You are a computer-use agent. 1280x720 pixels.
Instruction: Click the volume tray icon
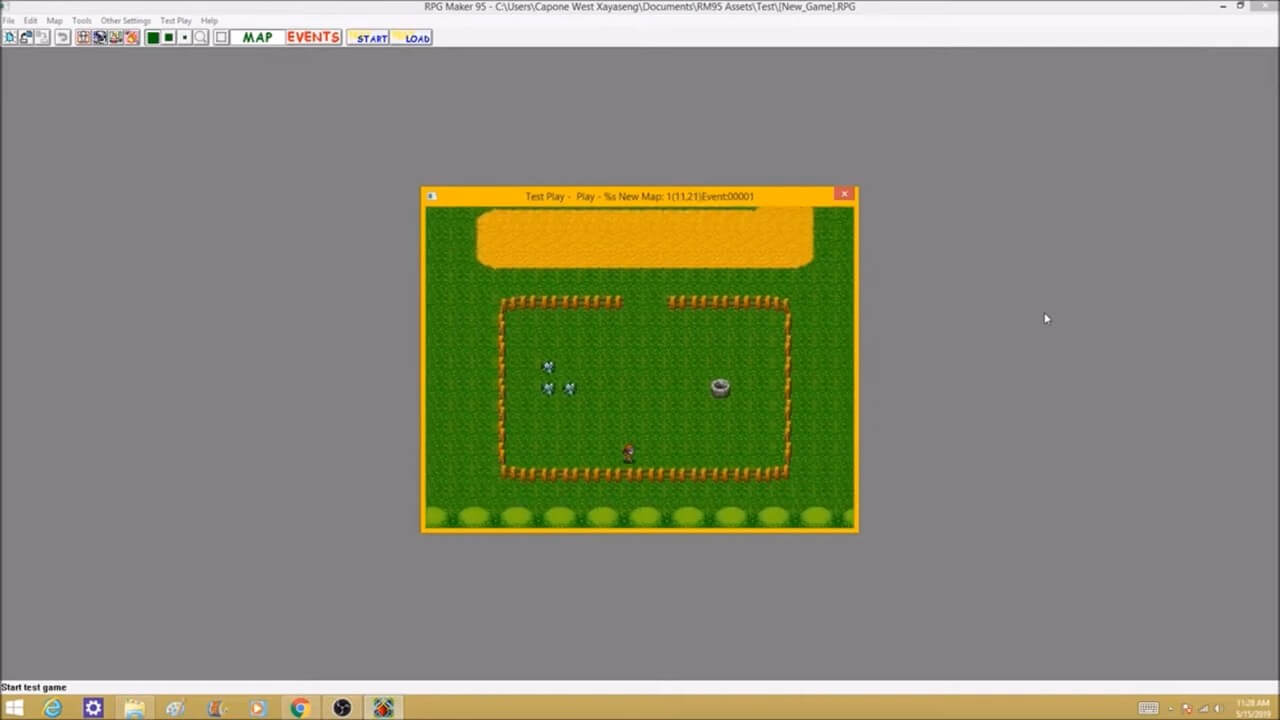[1219, 708]
